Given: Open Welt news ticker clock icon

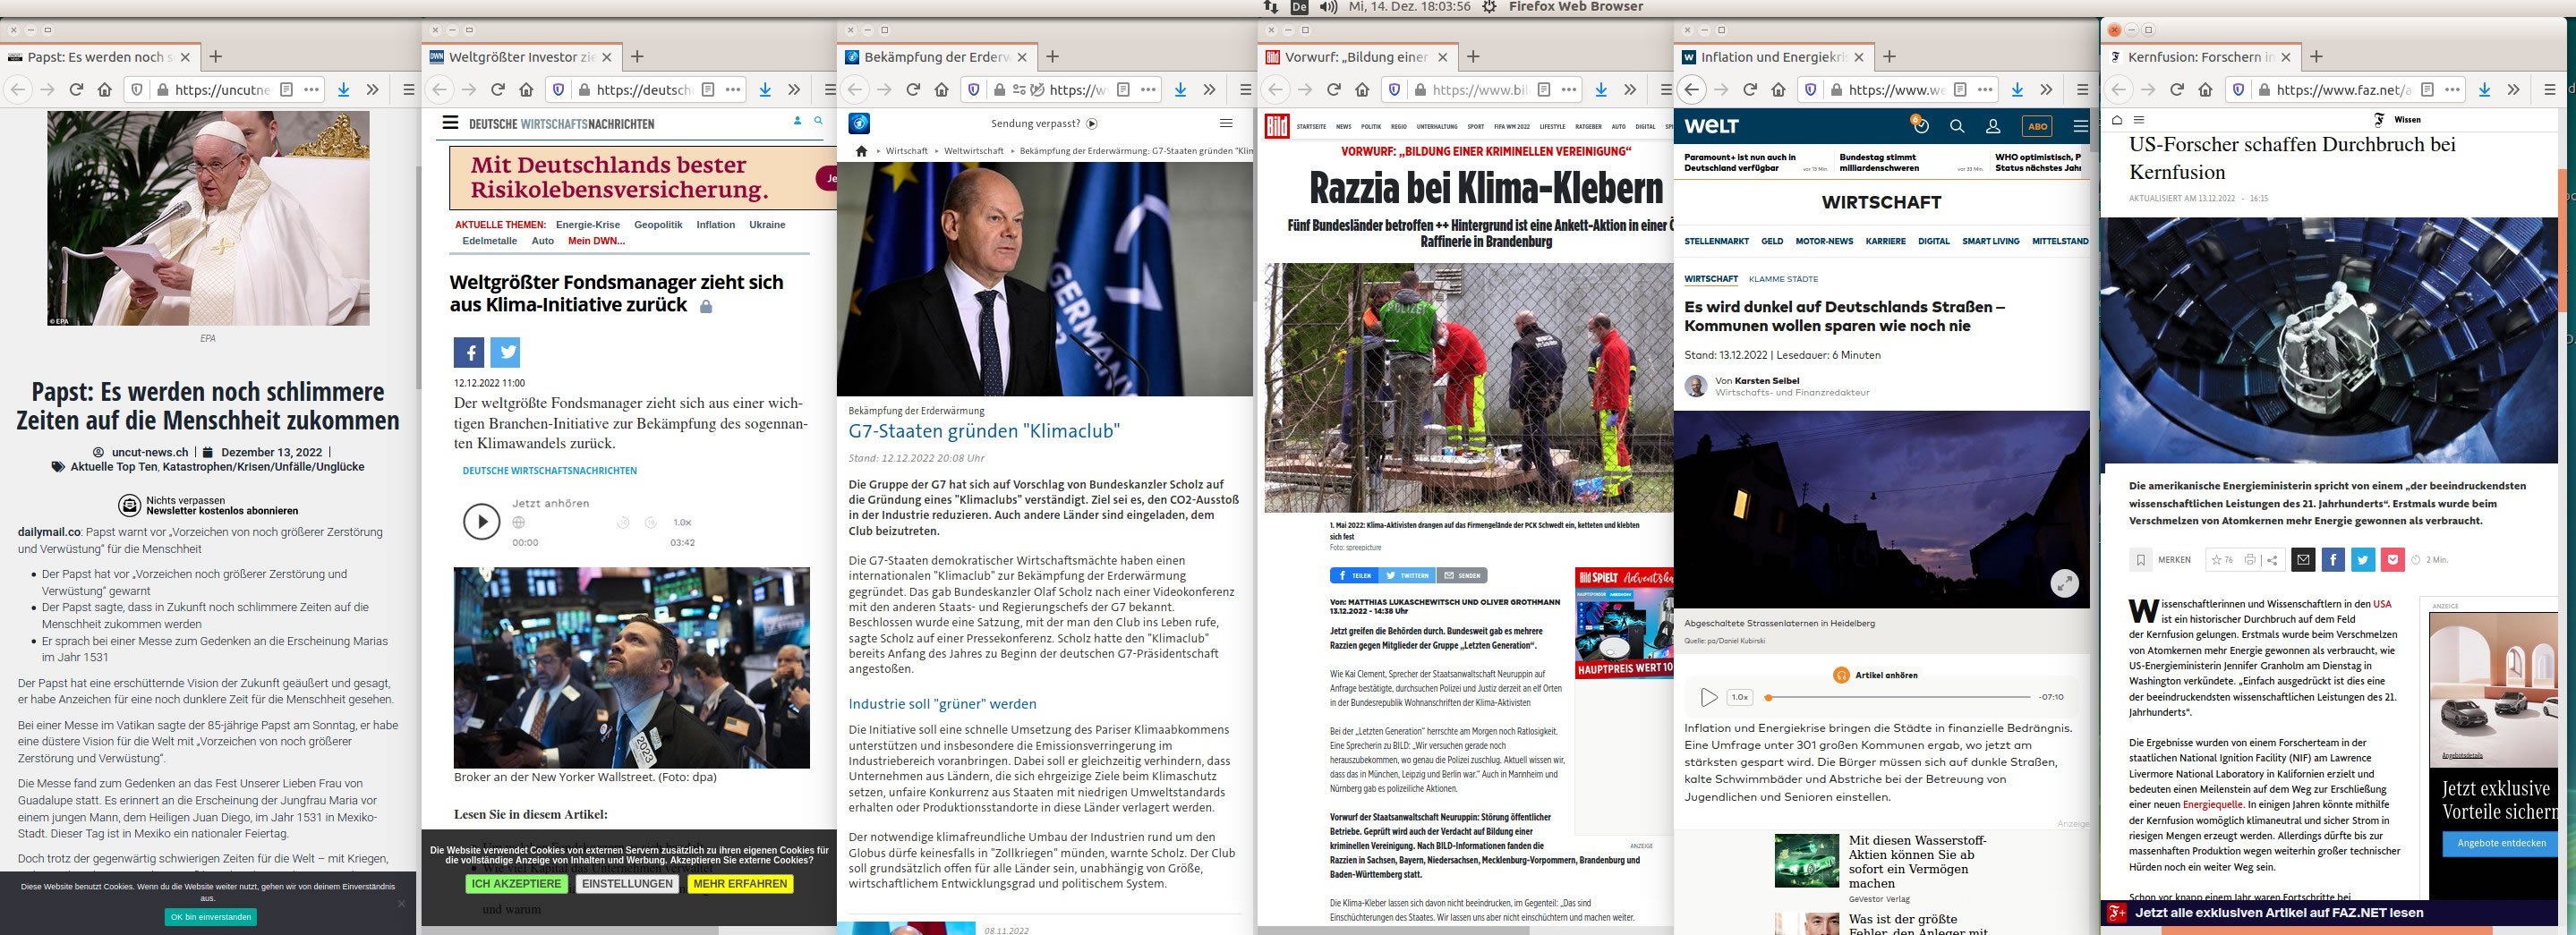Looking at the screenshot, I should click(x=1920, y=124).
